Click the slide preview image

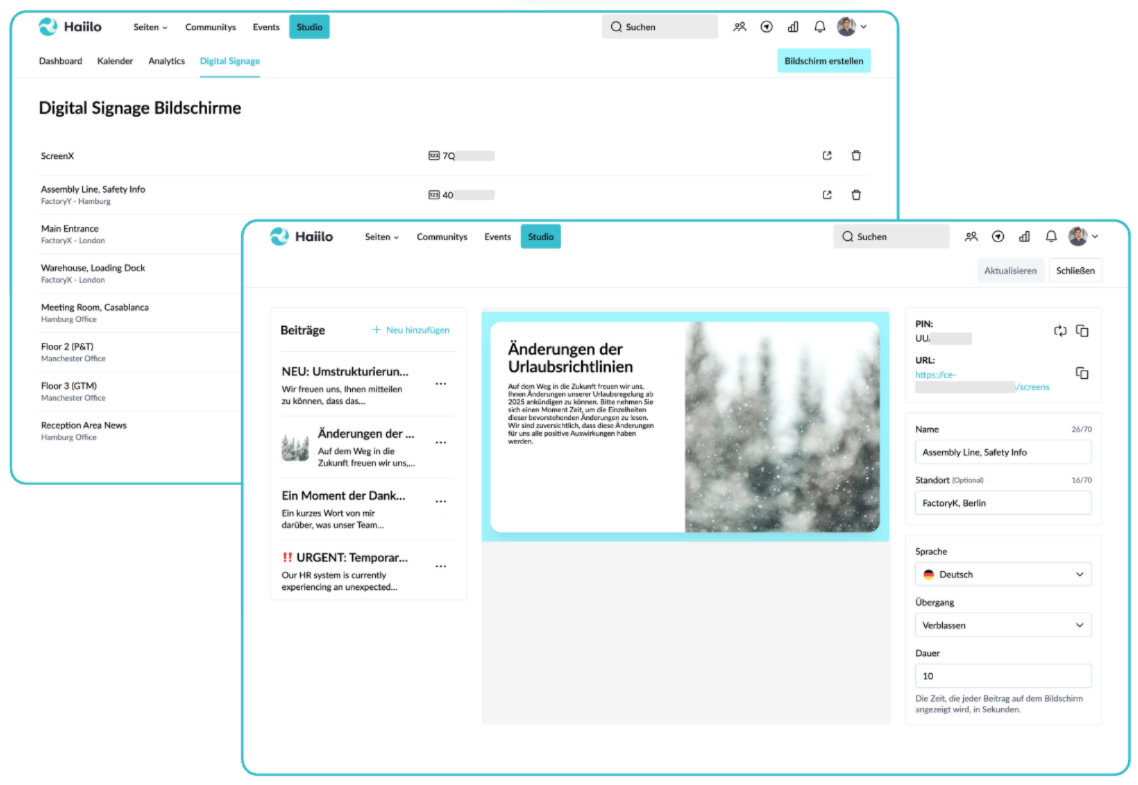(782, 427)
